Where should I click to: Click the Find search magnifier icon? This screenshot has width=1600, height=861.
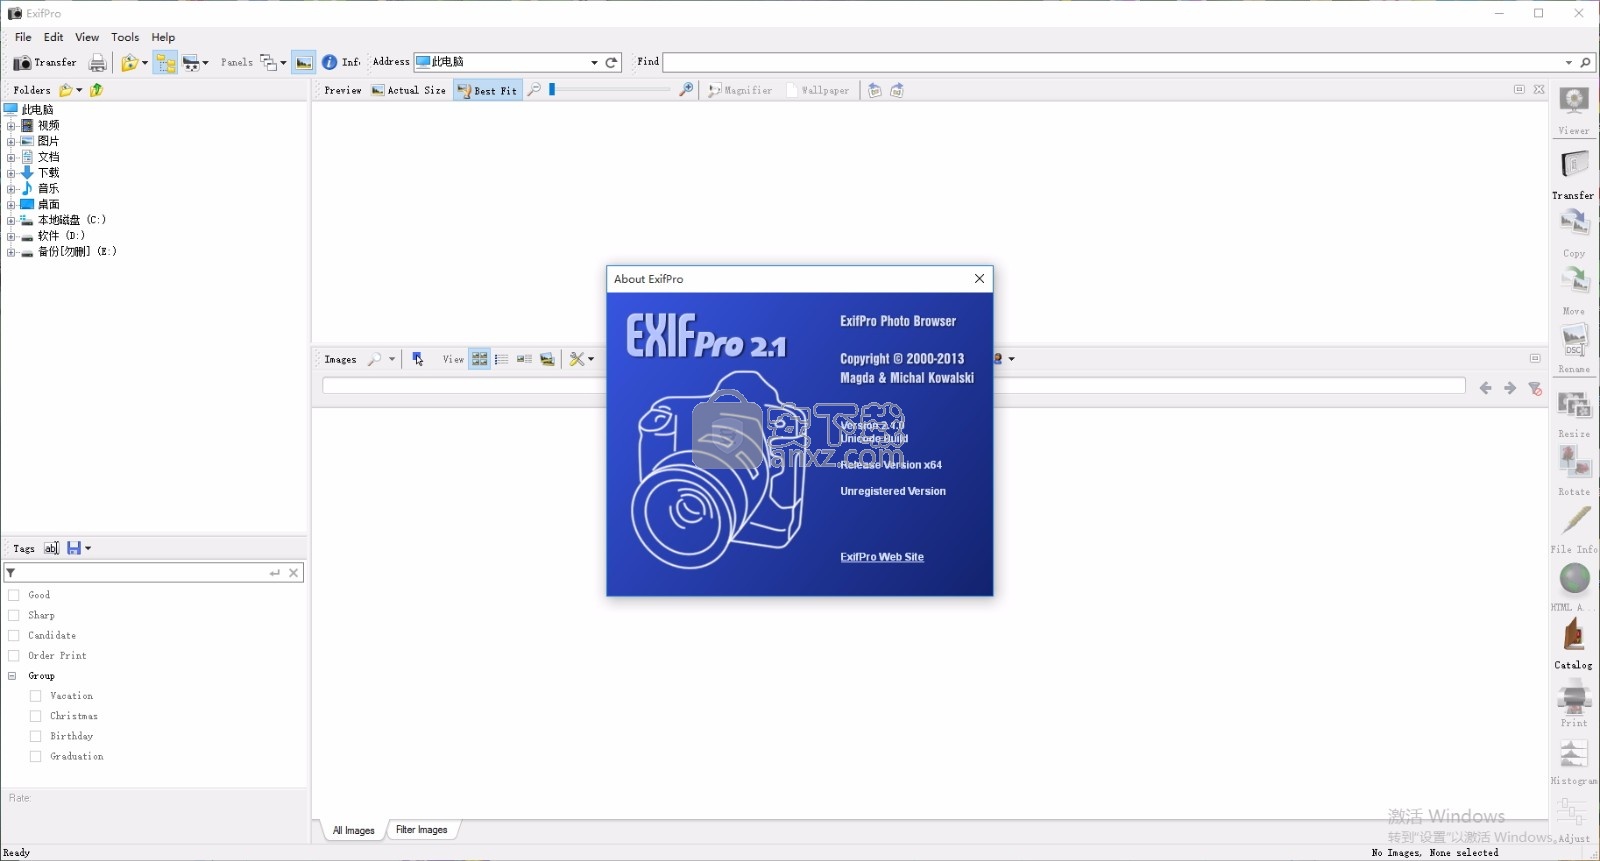pyautogui.click(x=1585, y=62)
